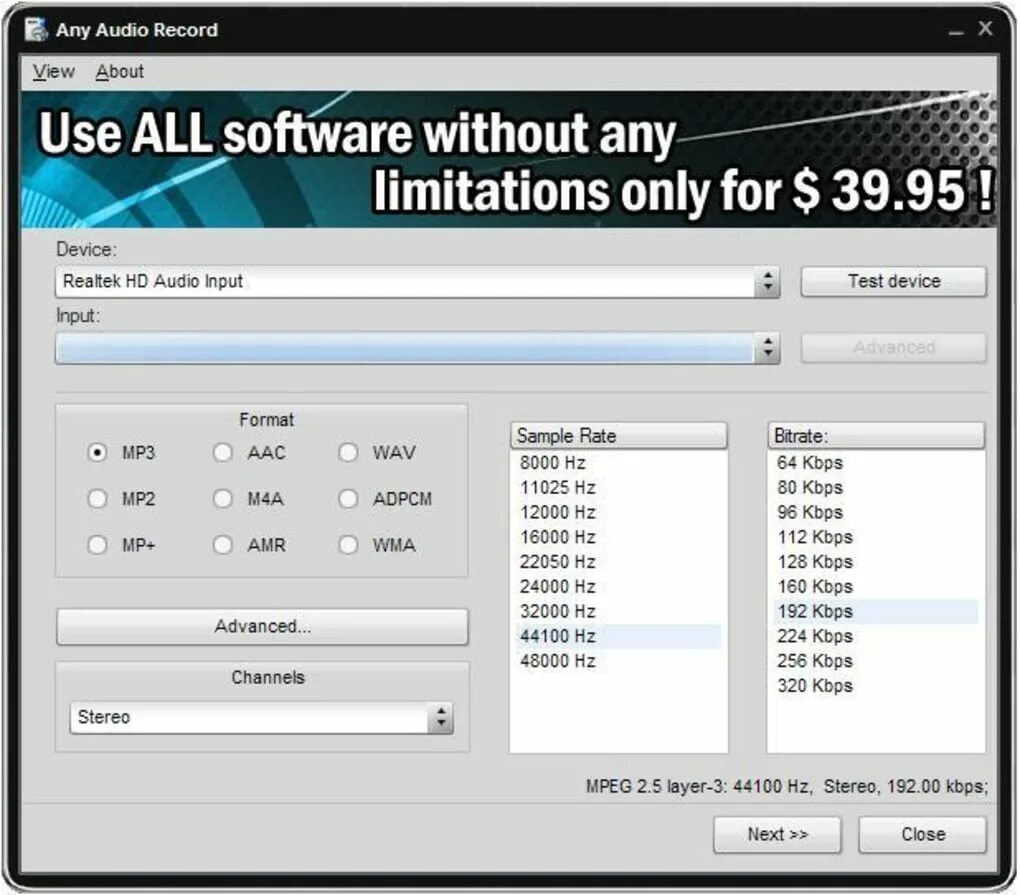Open the Advanced settings dialog
The width and height of the screenshot is (1020, 895).
tap(262, 626)
